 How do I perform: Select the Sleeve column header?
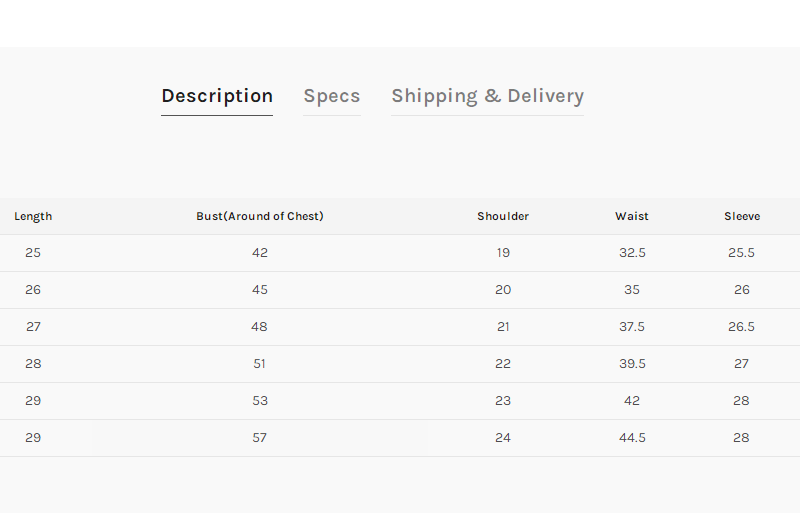(742, 216)
